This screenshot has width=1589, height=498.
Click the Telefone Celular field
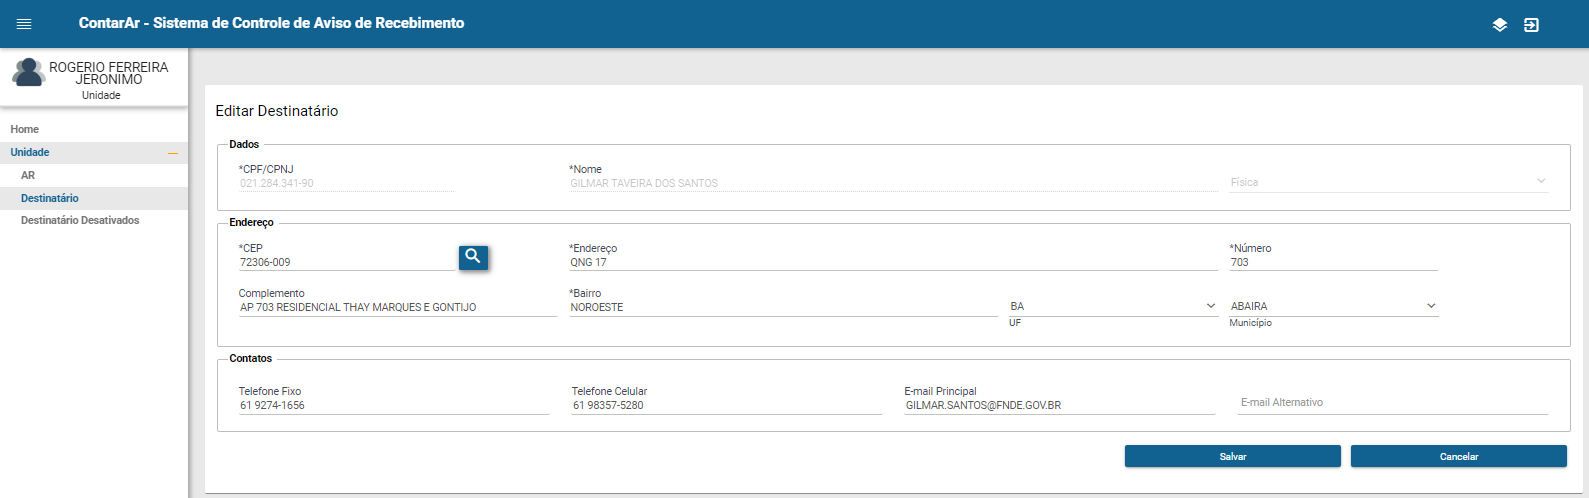point(726,405)
